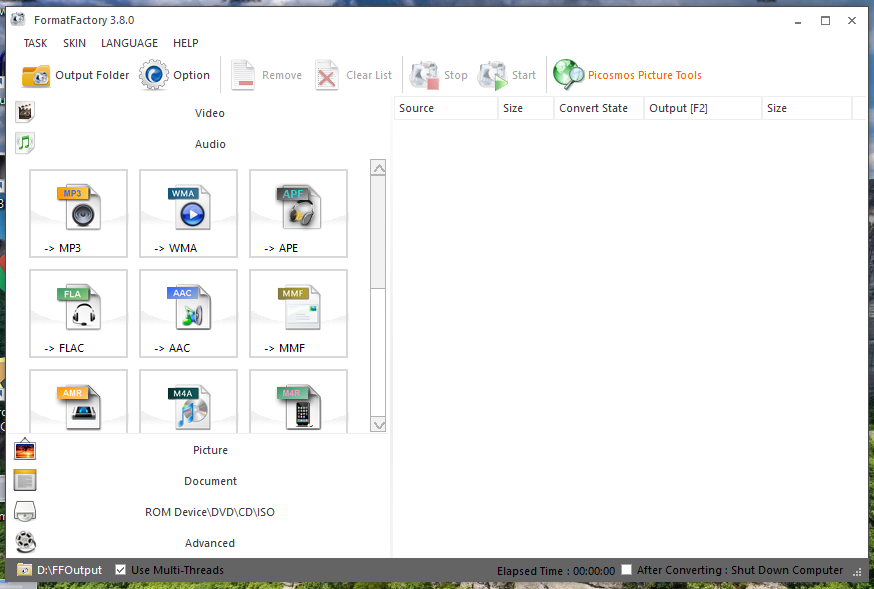This screenshot has width=874, height=589.
Task: Collapse the Audio category section
Action: coord(200,144)
